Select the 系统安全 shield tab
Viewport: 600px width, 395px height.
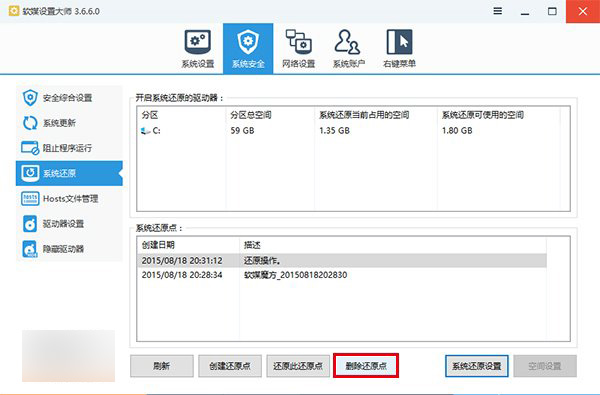point(248,49)
